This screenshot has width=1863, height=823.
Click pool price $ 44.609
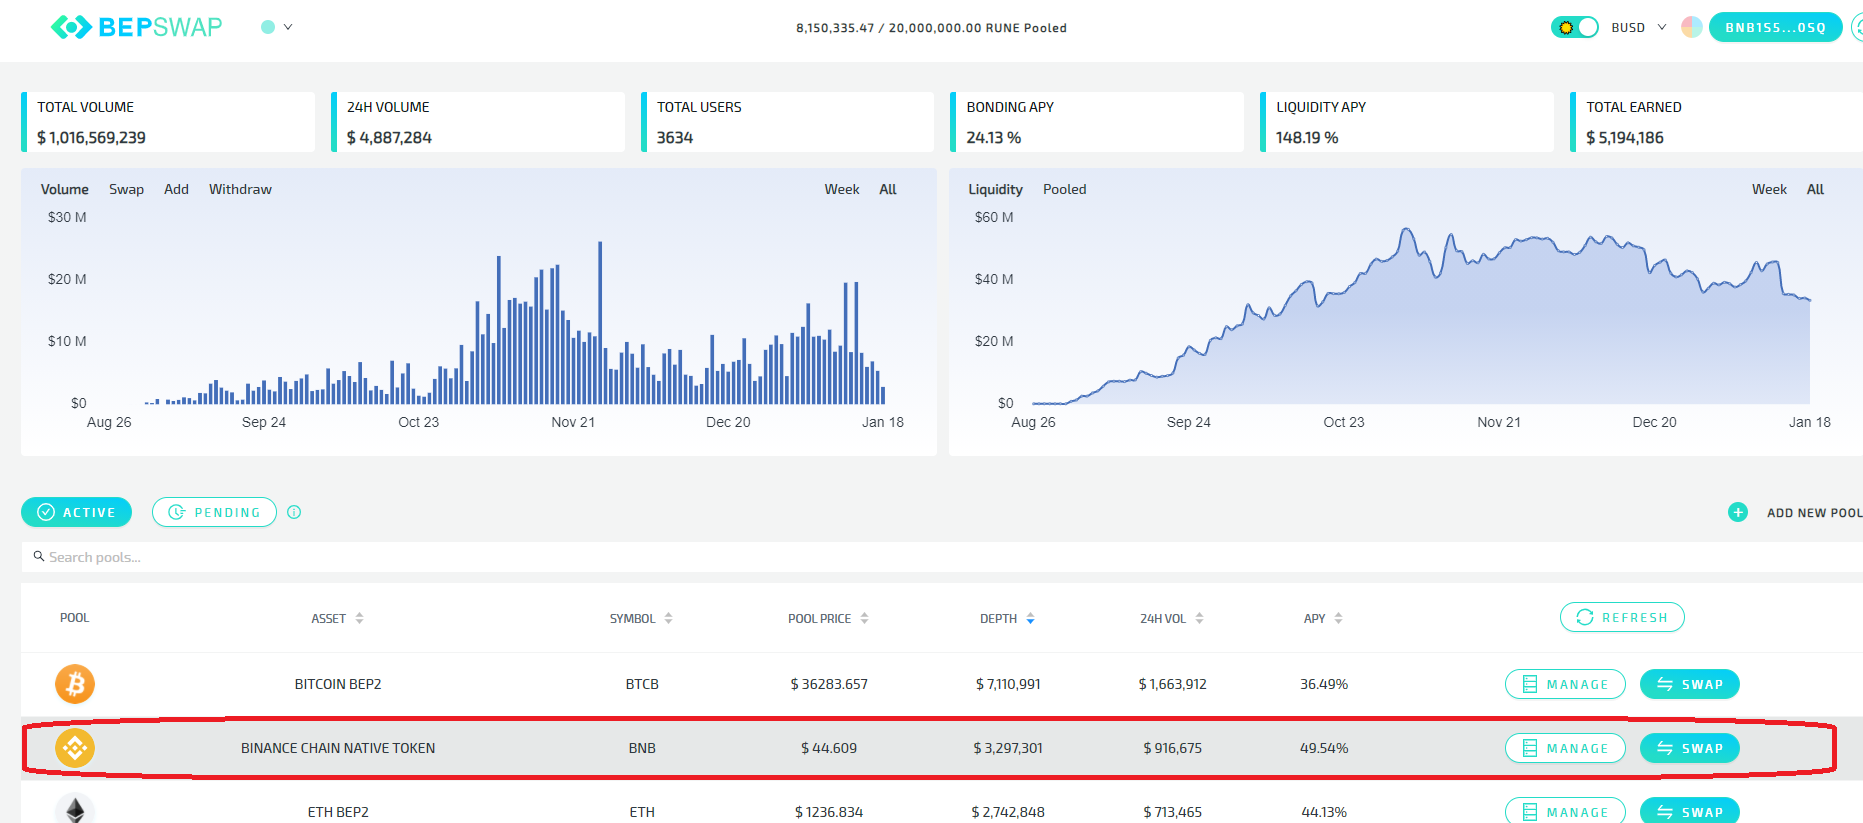point(829,748)
